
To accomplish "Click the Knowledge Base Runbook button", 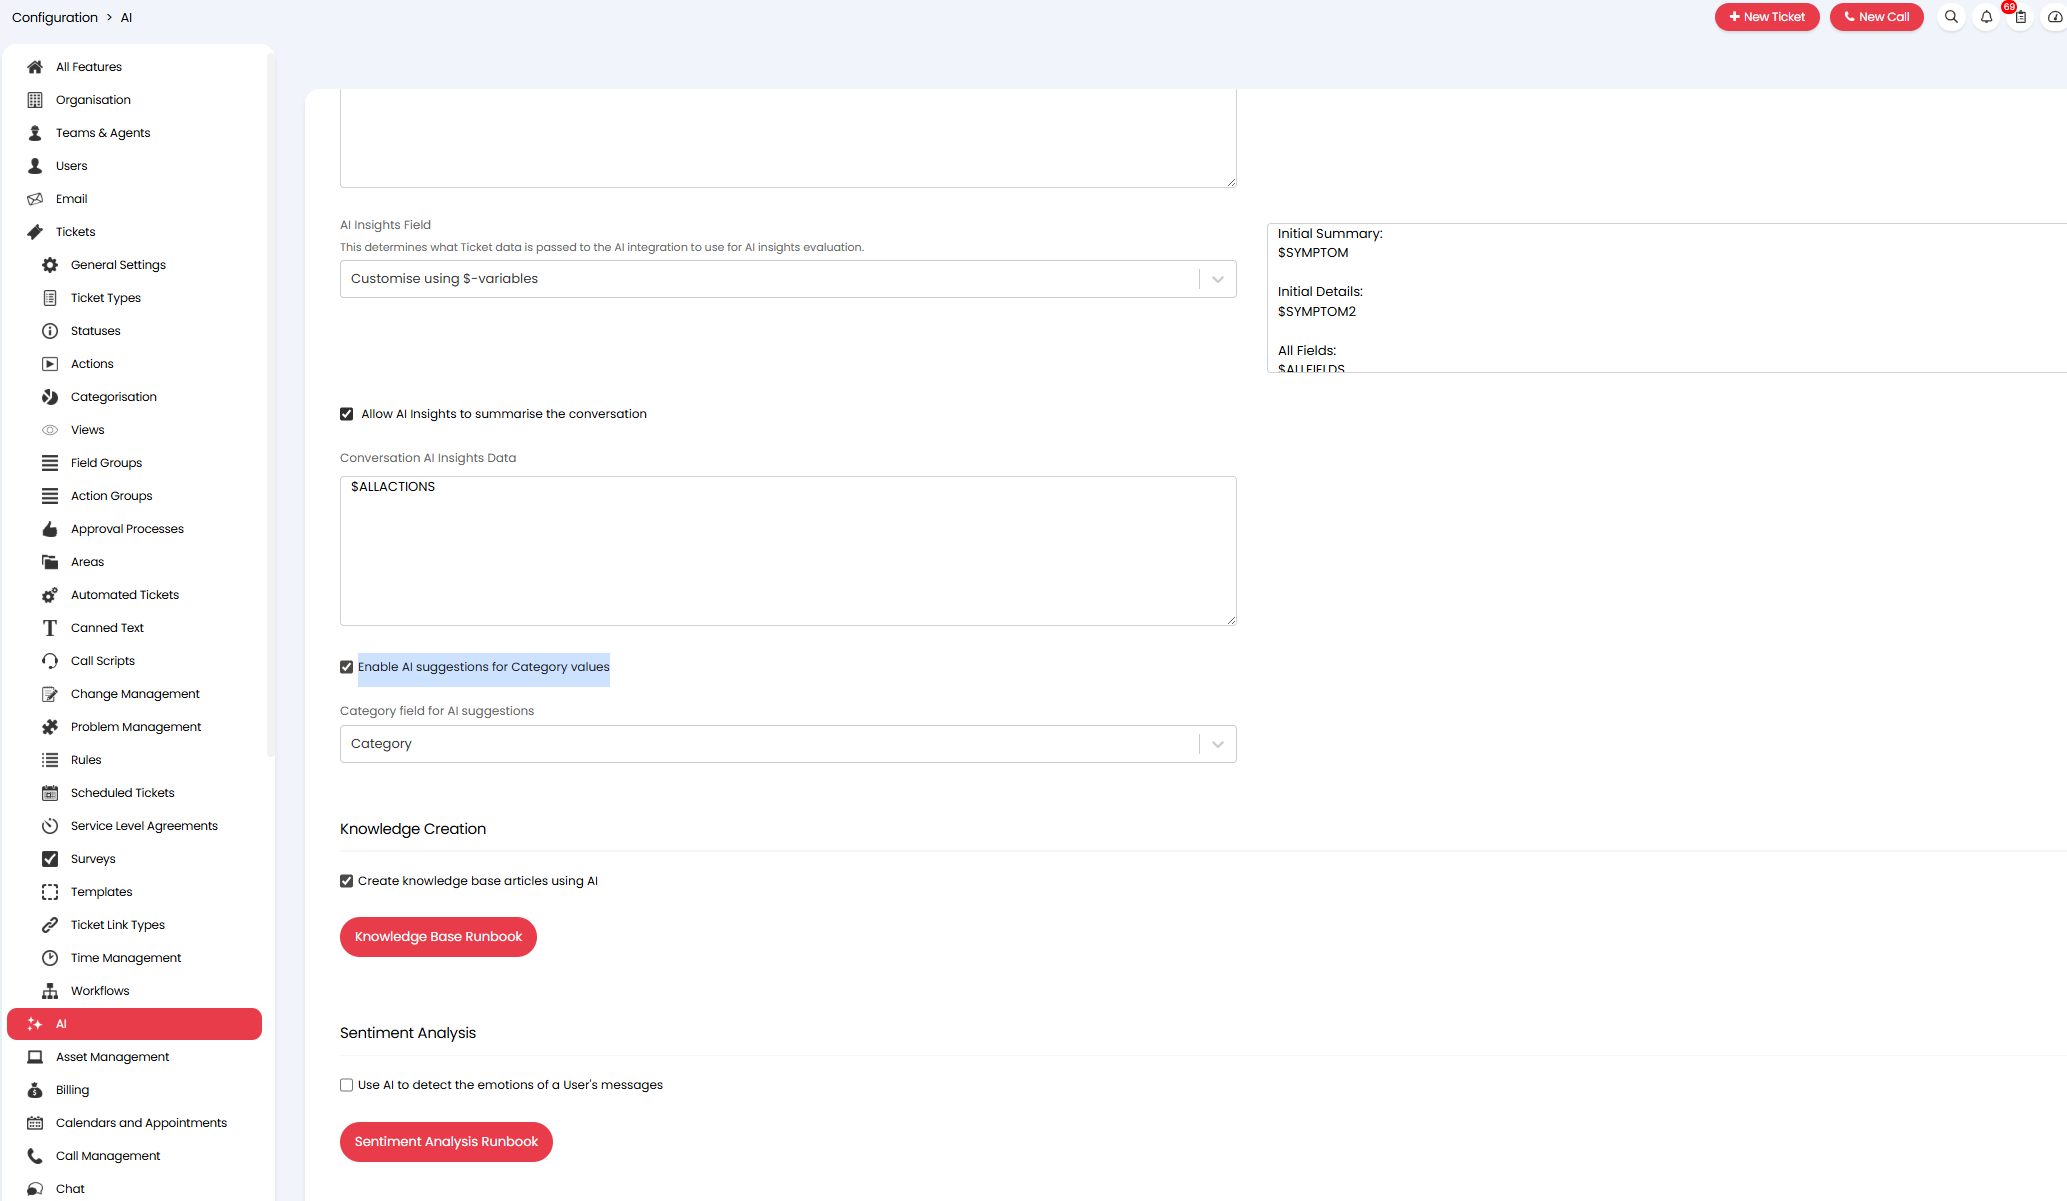I will click(x=438, y=937).
